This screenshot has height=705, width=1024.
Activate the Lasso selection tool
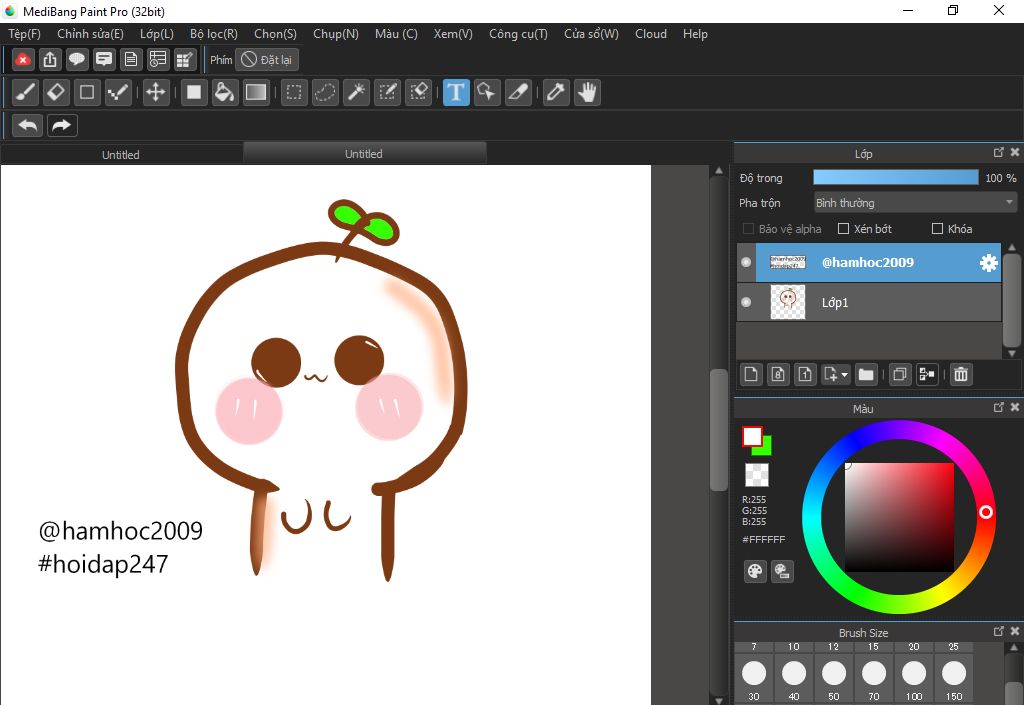[325, 93]
